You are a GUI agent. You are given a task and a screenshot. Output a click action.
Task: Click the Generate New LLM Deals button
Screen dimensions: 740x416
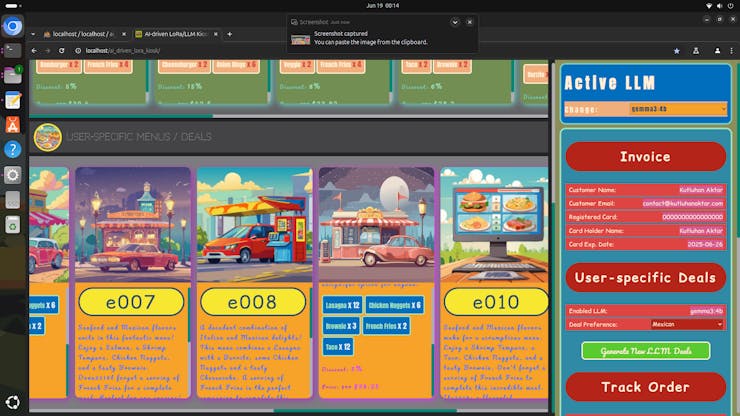click(x=646, y=351)
